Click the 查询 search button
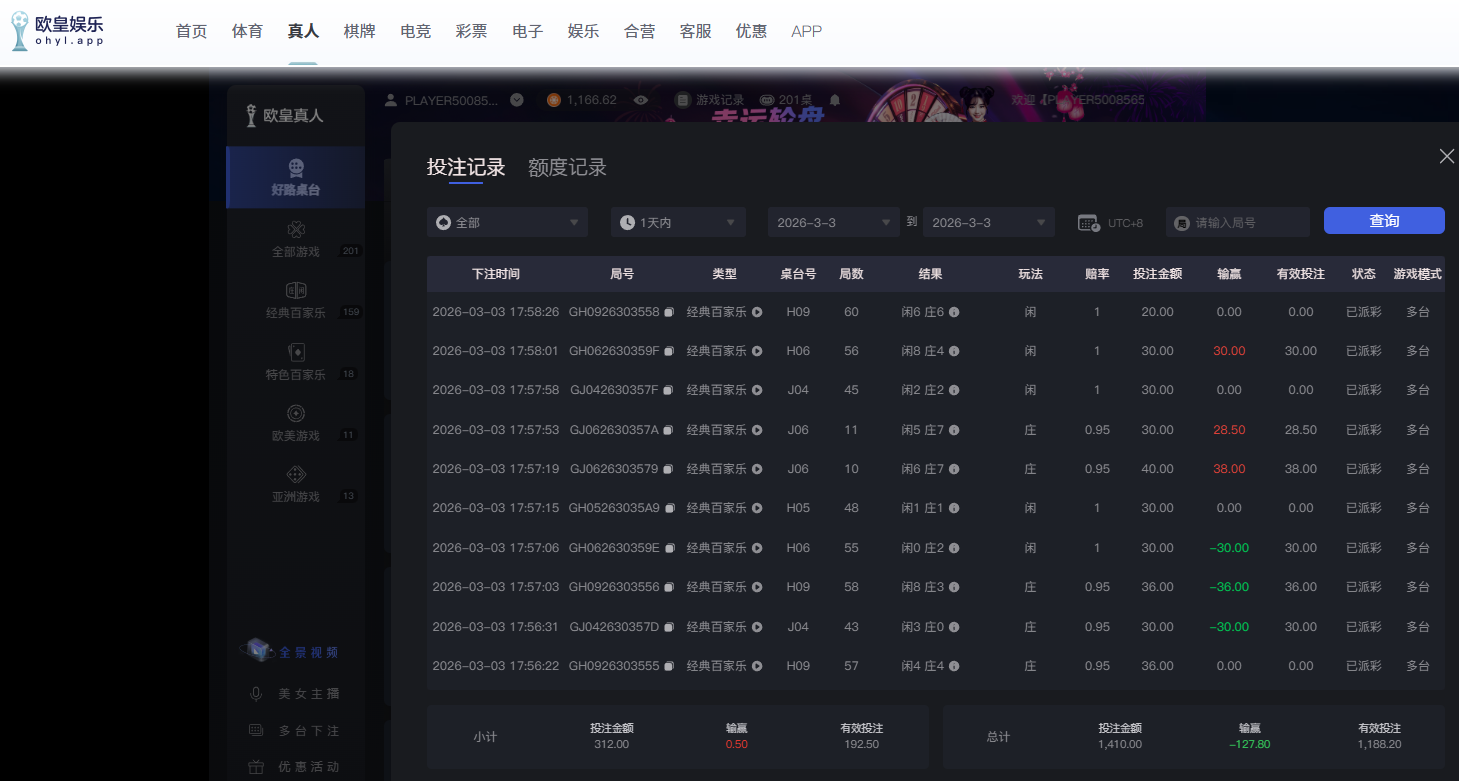The width and height of the screenshot is (1459, 781). pos(1384,221)
